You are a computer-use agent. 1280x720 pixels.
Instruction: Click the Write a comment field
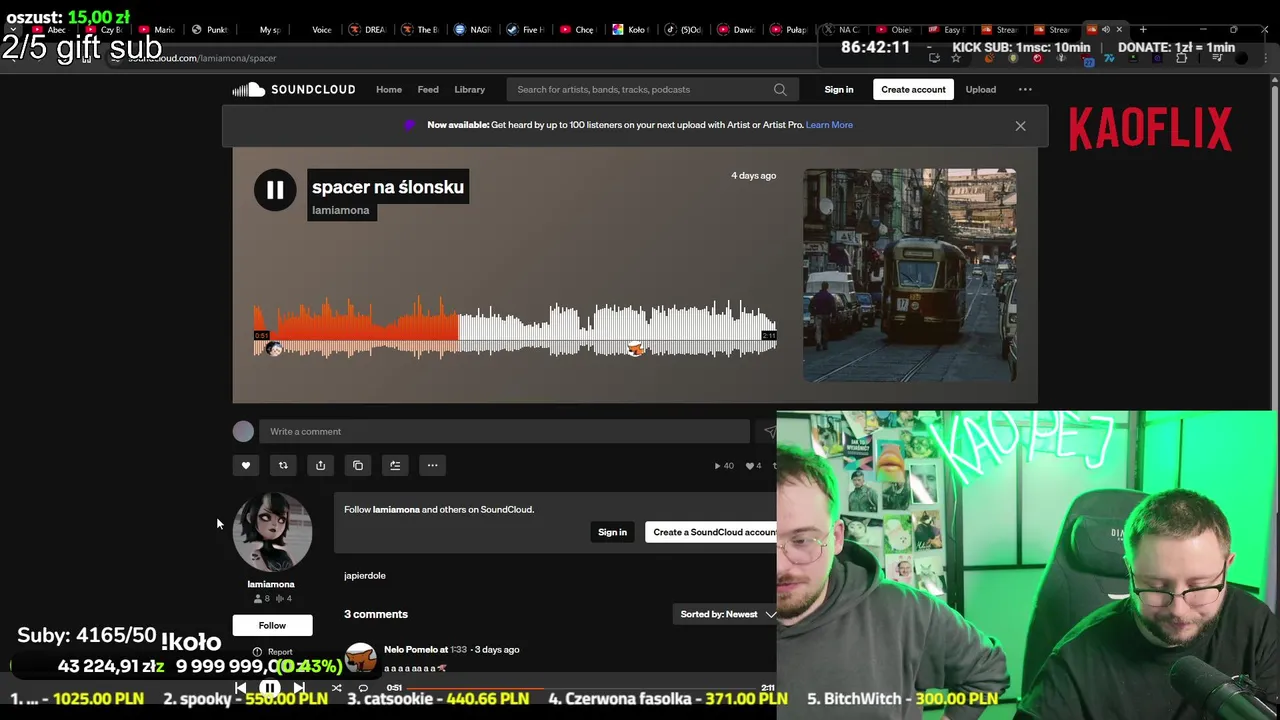point(504,432)
